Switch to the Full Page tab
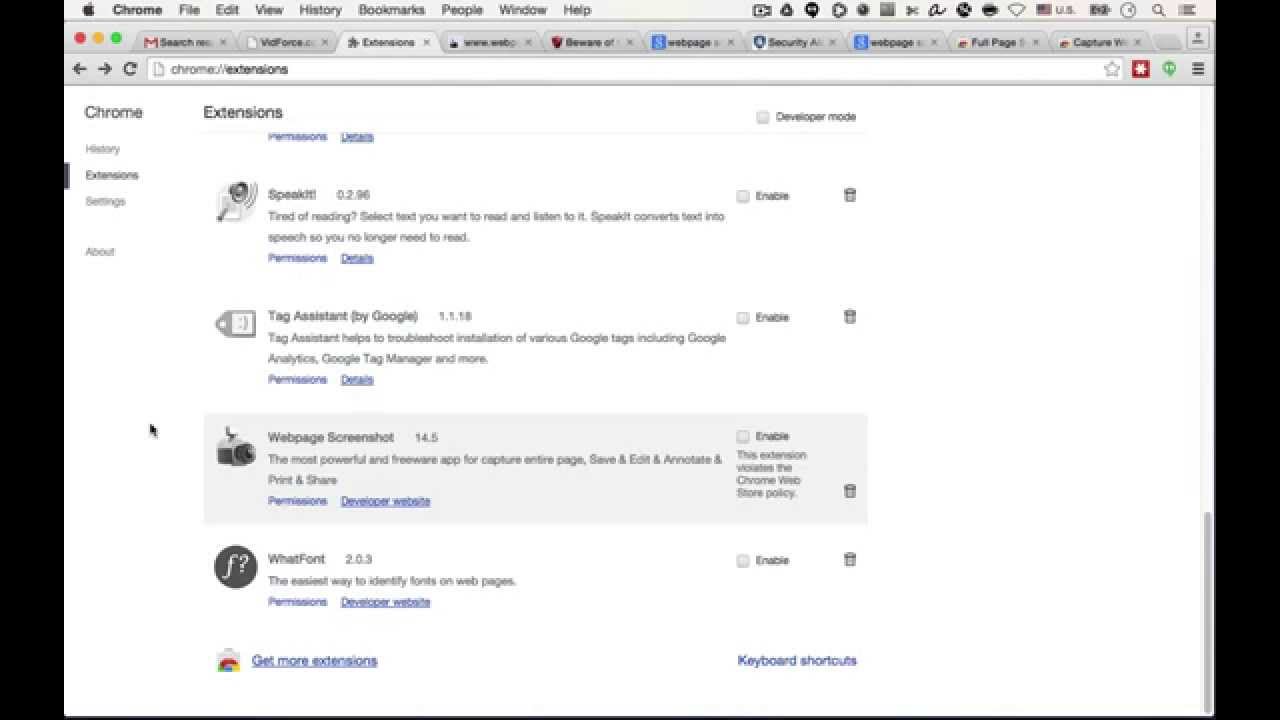 tap(997, 43)
